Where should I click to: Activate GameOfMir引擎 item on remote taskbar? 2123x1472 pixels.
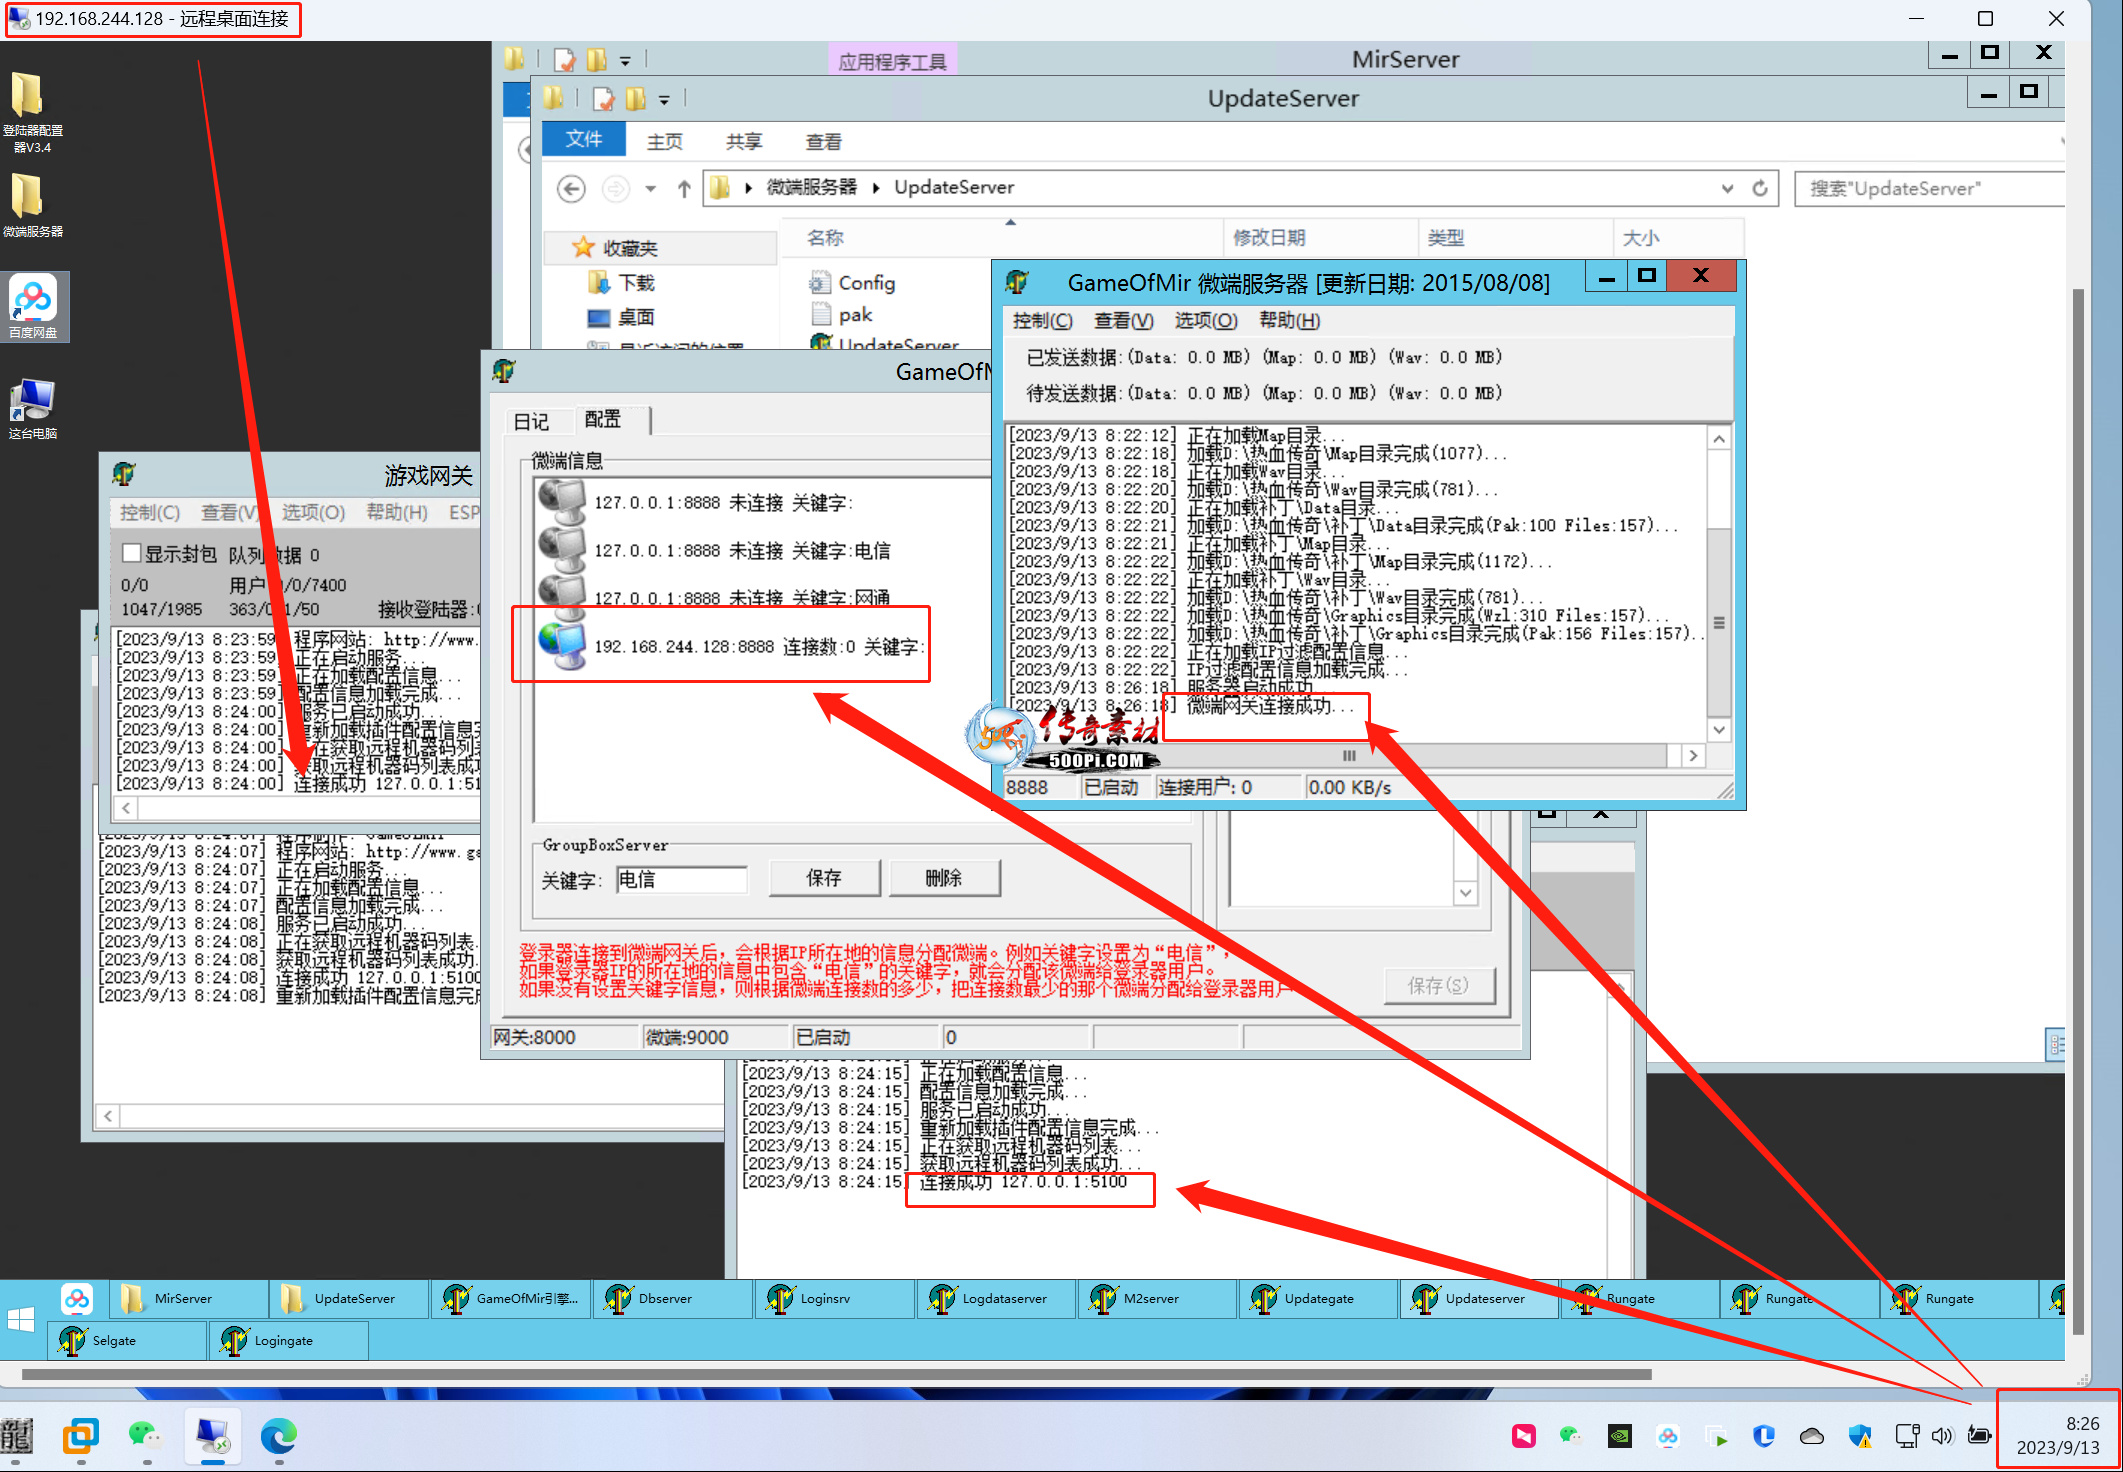point(510,1299)
